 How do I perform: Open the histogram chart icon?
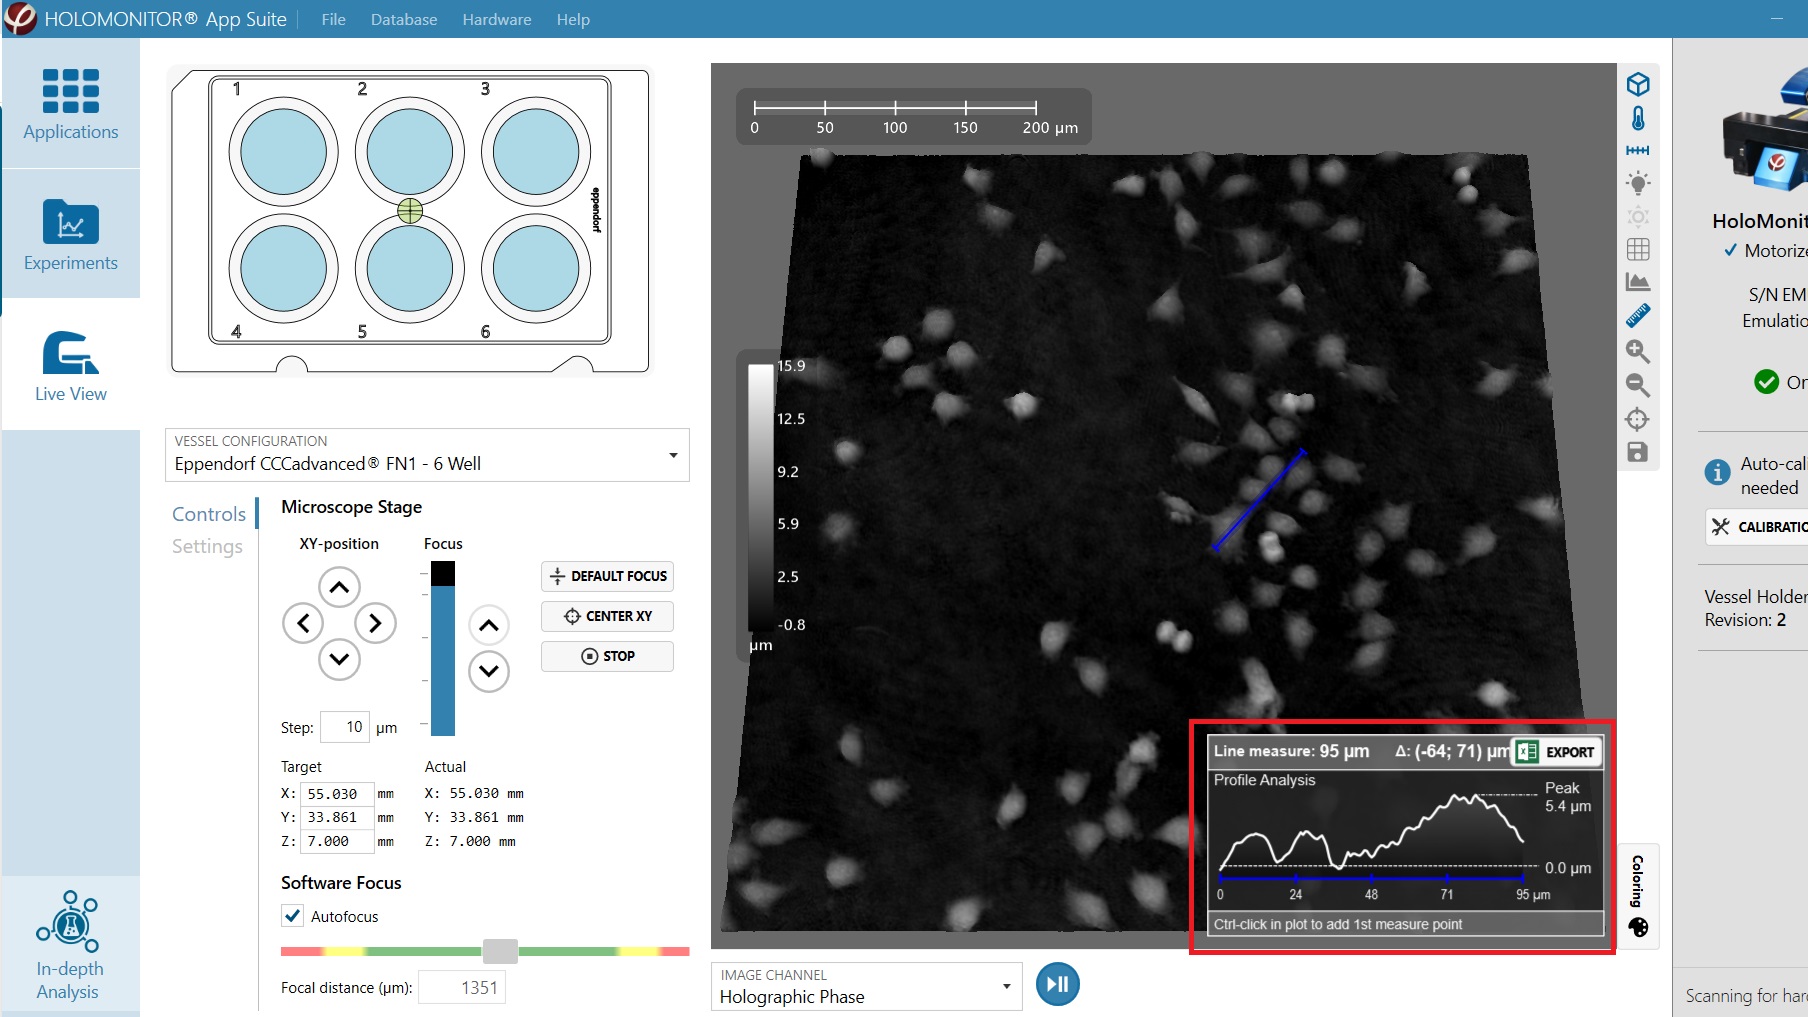tap(1637, 283)
